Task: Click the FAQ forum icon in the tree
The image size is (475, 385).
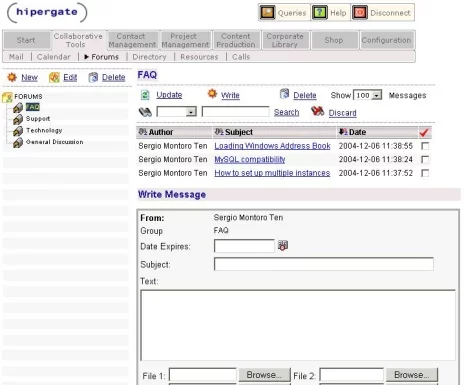Action: point(18,107)
